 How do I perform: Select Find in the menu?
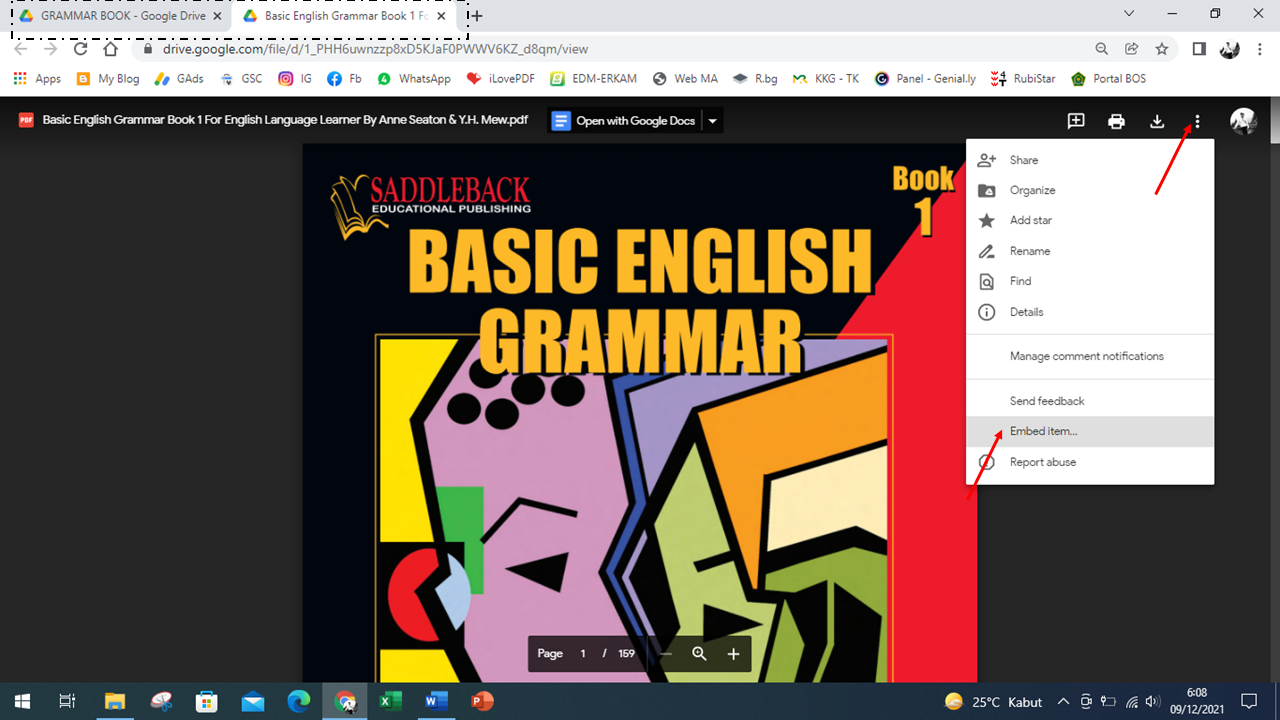pos(1090,281)
